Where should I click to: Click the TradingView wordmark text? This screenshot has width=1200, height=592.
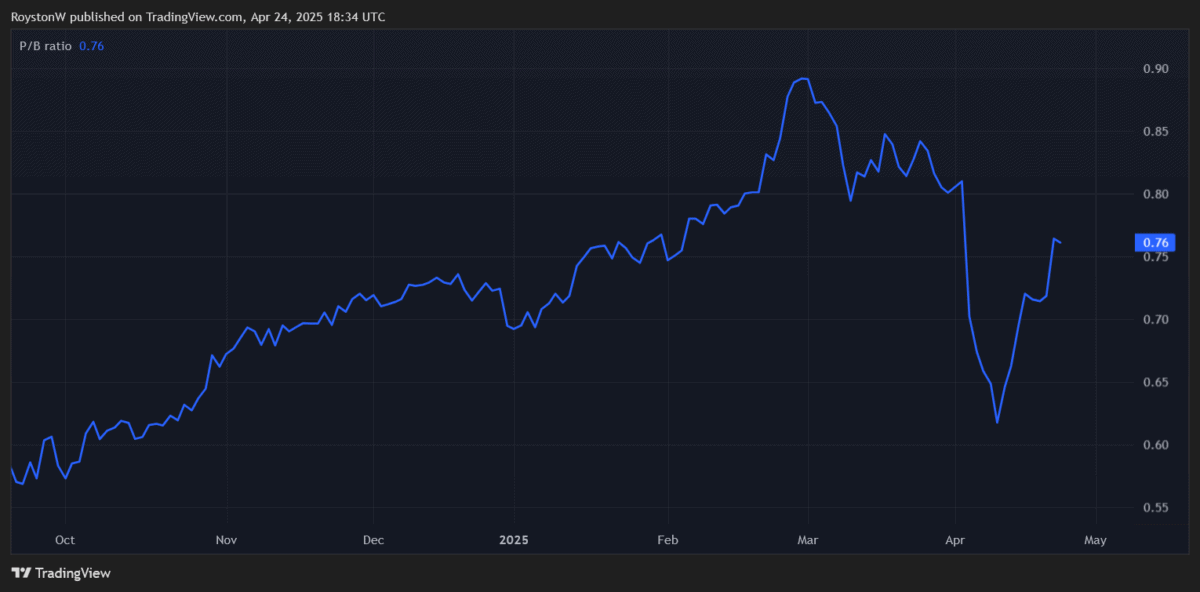coord(73,573)
